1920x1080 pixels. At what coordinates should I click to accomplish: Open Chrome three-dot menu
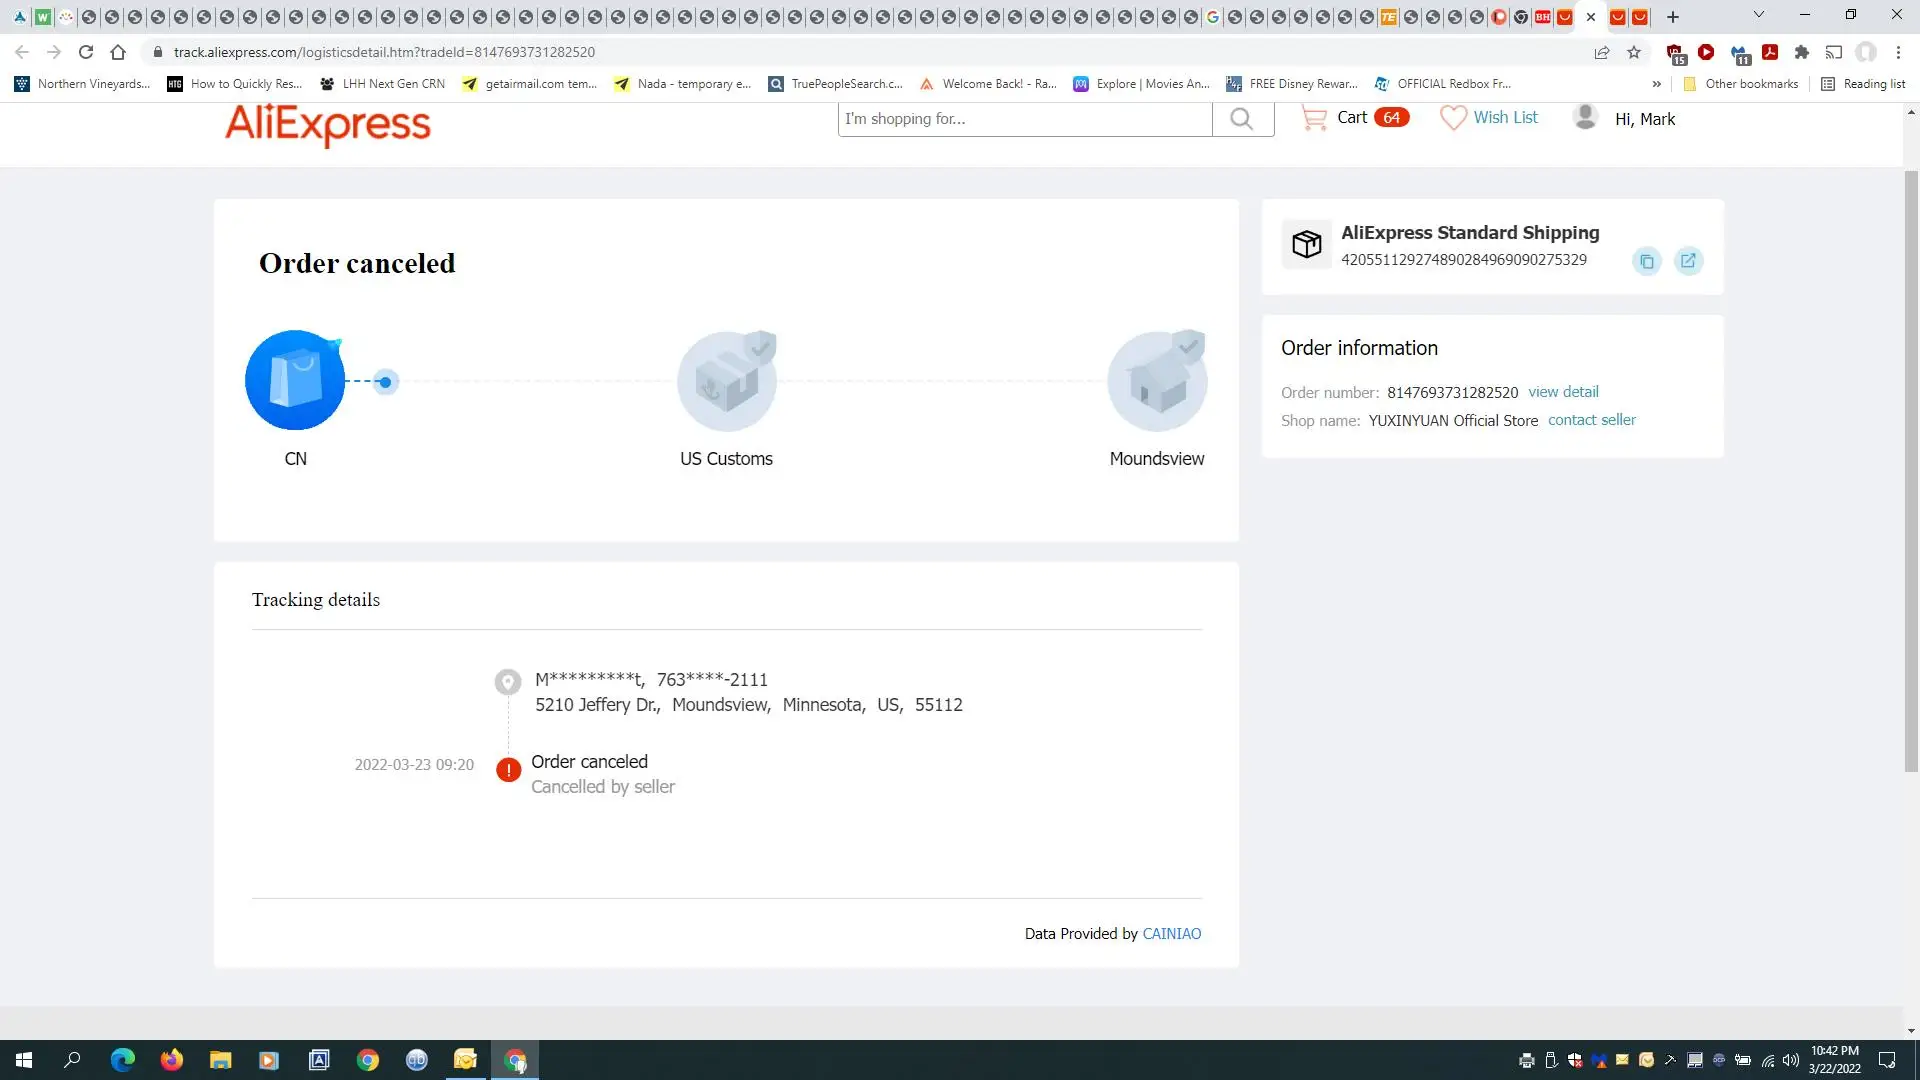tap(1898, 52)
